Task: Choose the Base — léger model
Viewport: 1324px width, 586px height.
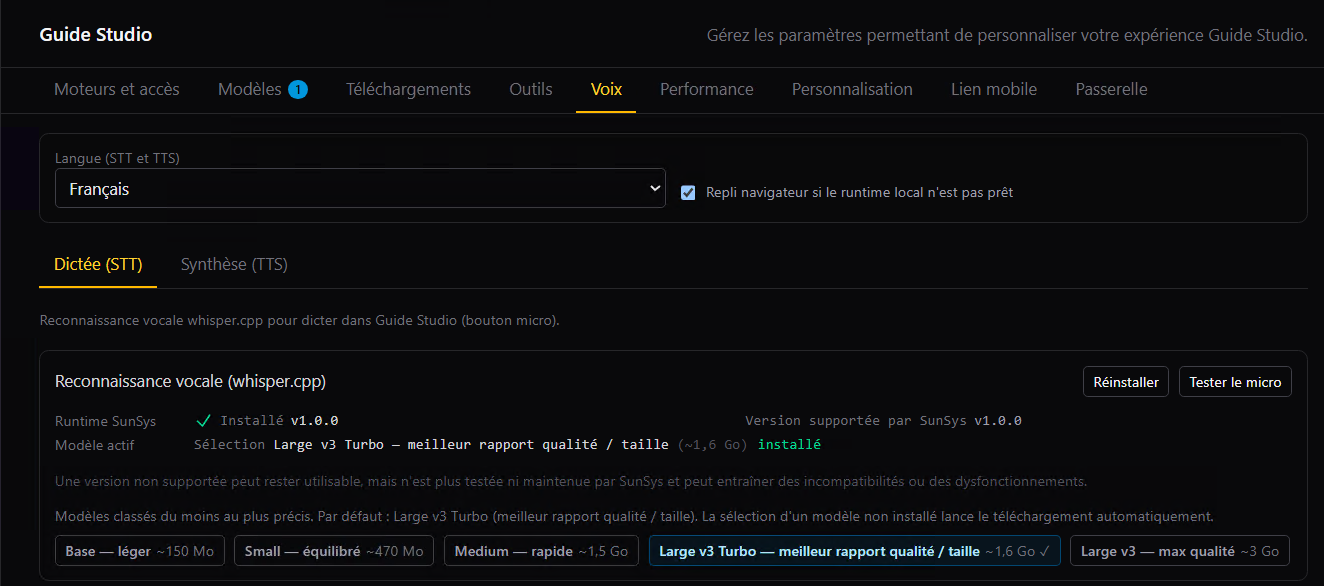Action: [x=140, y=551]
